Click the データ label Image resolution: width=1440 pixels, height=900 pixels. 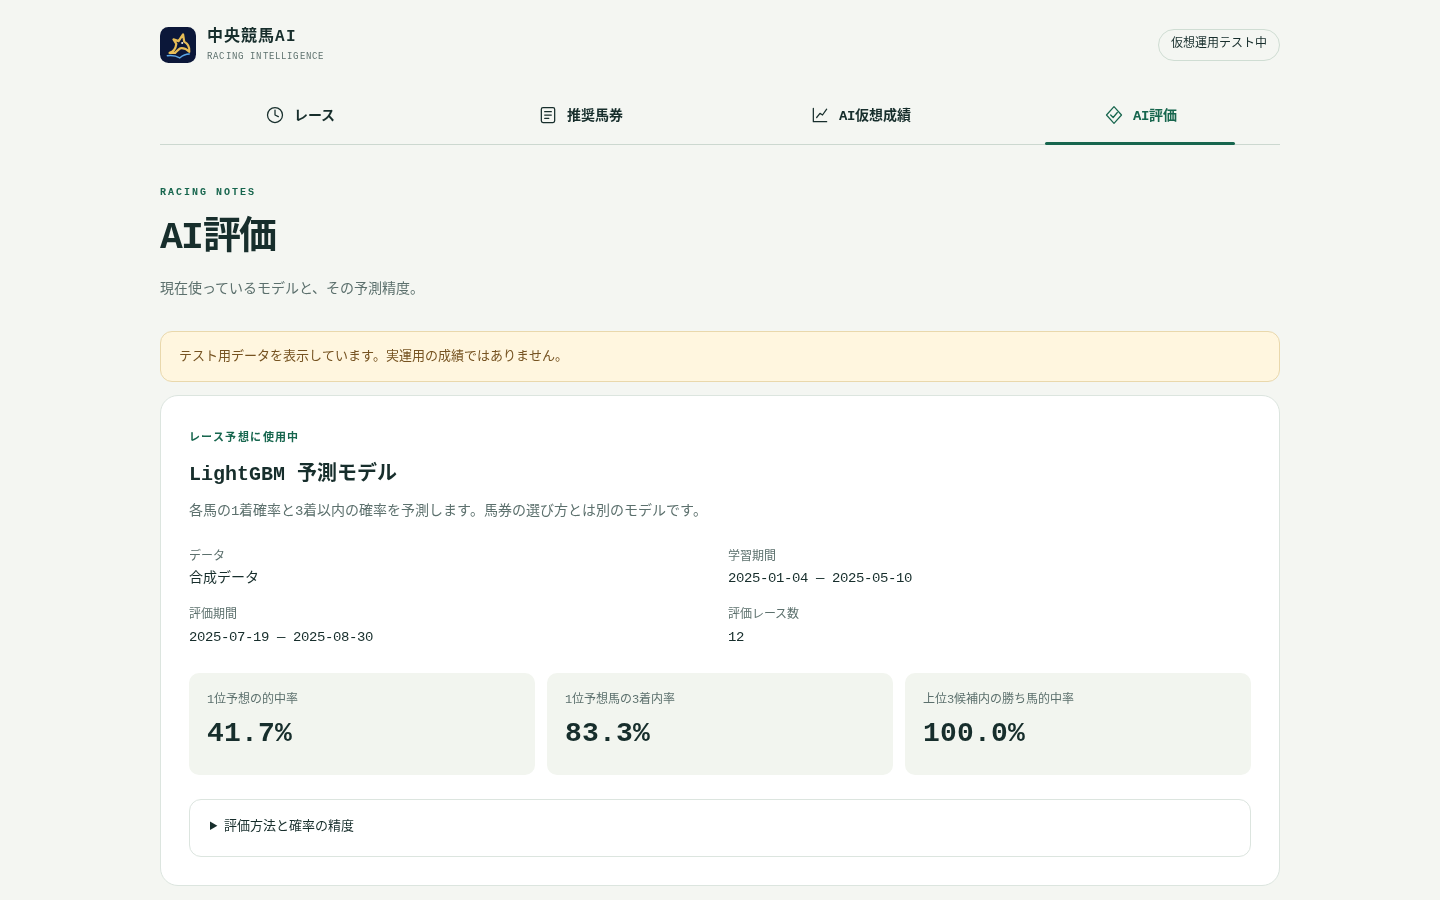click(x=207, y=556)
